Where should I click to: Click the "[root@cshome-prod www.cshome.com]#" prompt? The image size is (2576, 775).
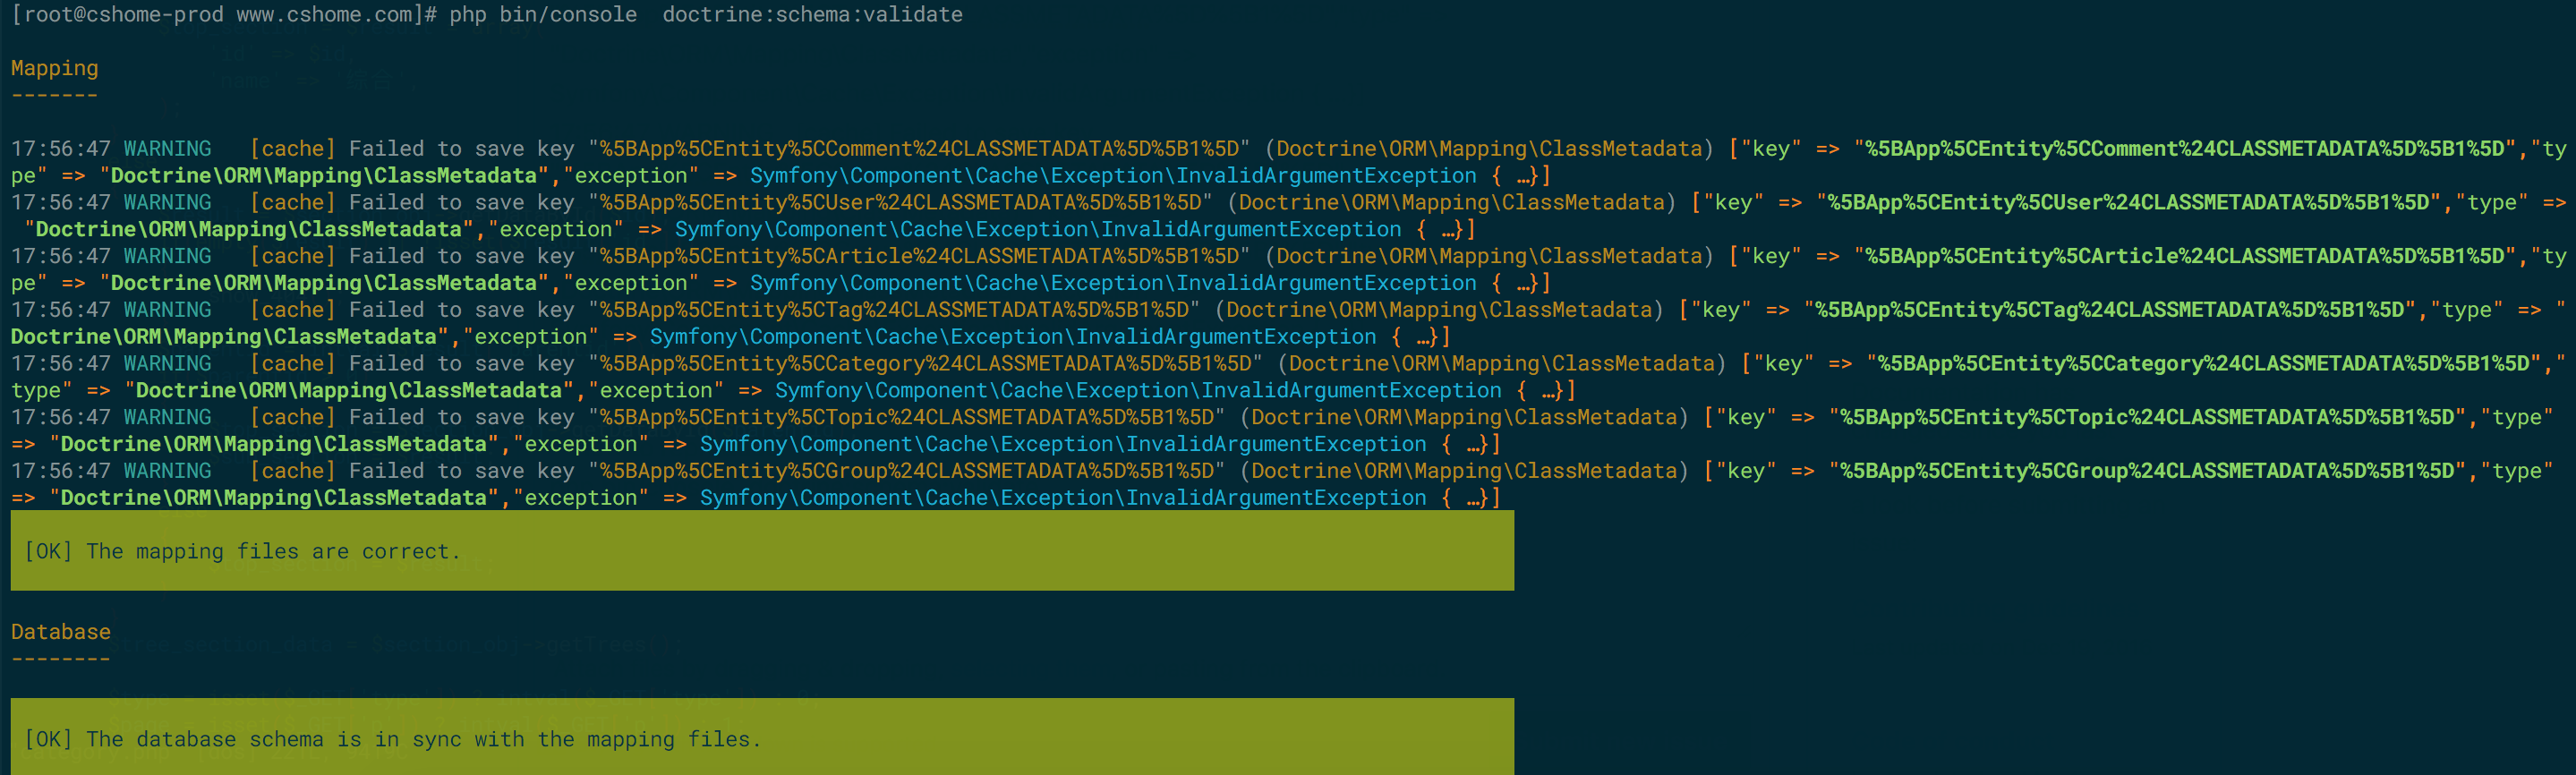224,14
